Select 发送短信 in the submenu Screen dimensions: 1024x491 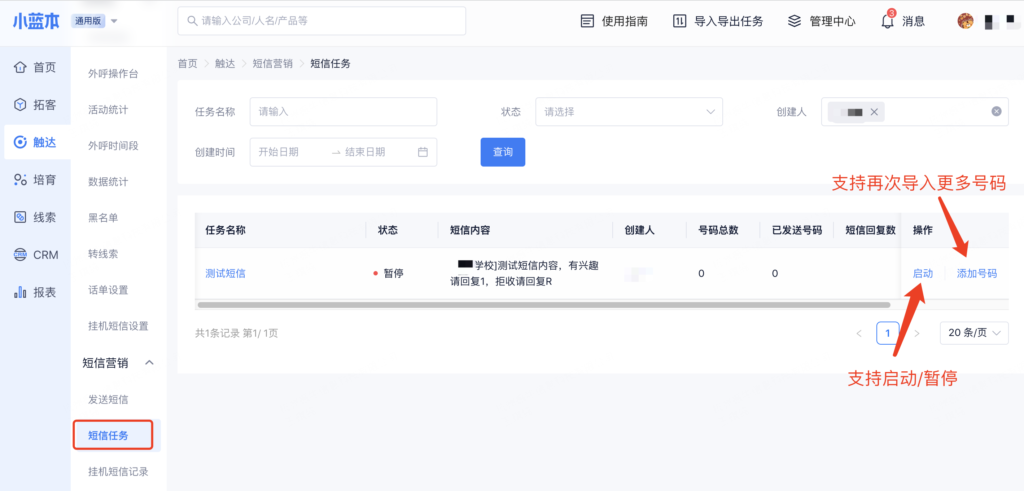pyautogui.click(x=108, y=399)
